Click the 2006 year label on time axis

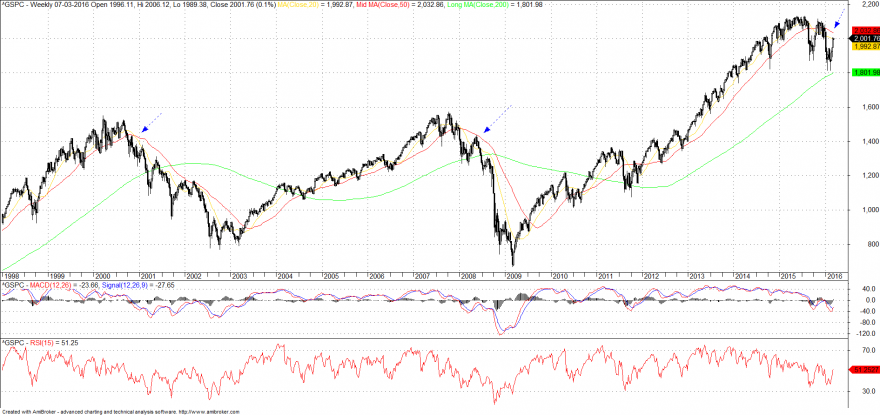tap(377, 277)
